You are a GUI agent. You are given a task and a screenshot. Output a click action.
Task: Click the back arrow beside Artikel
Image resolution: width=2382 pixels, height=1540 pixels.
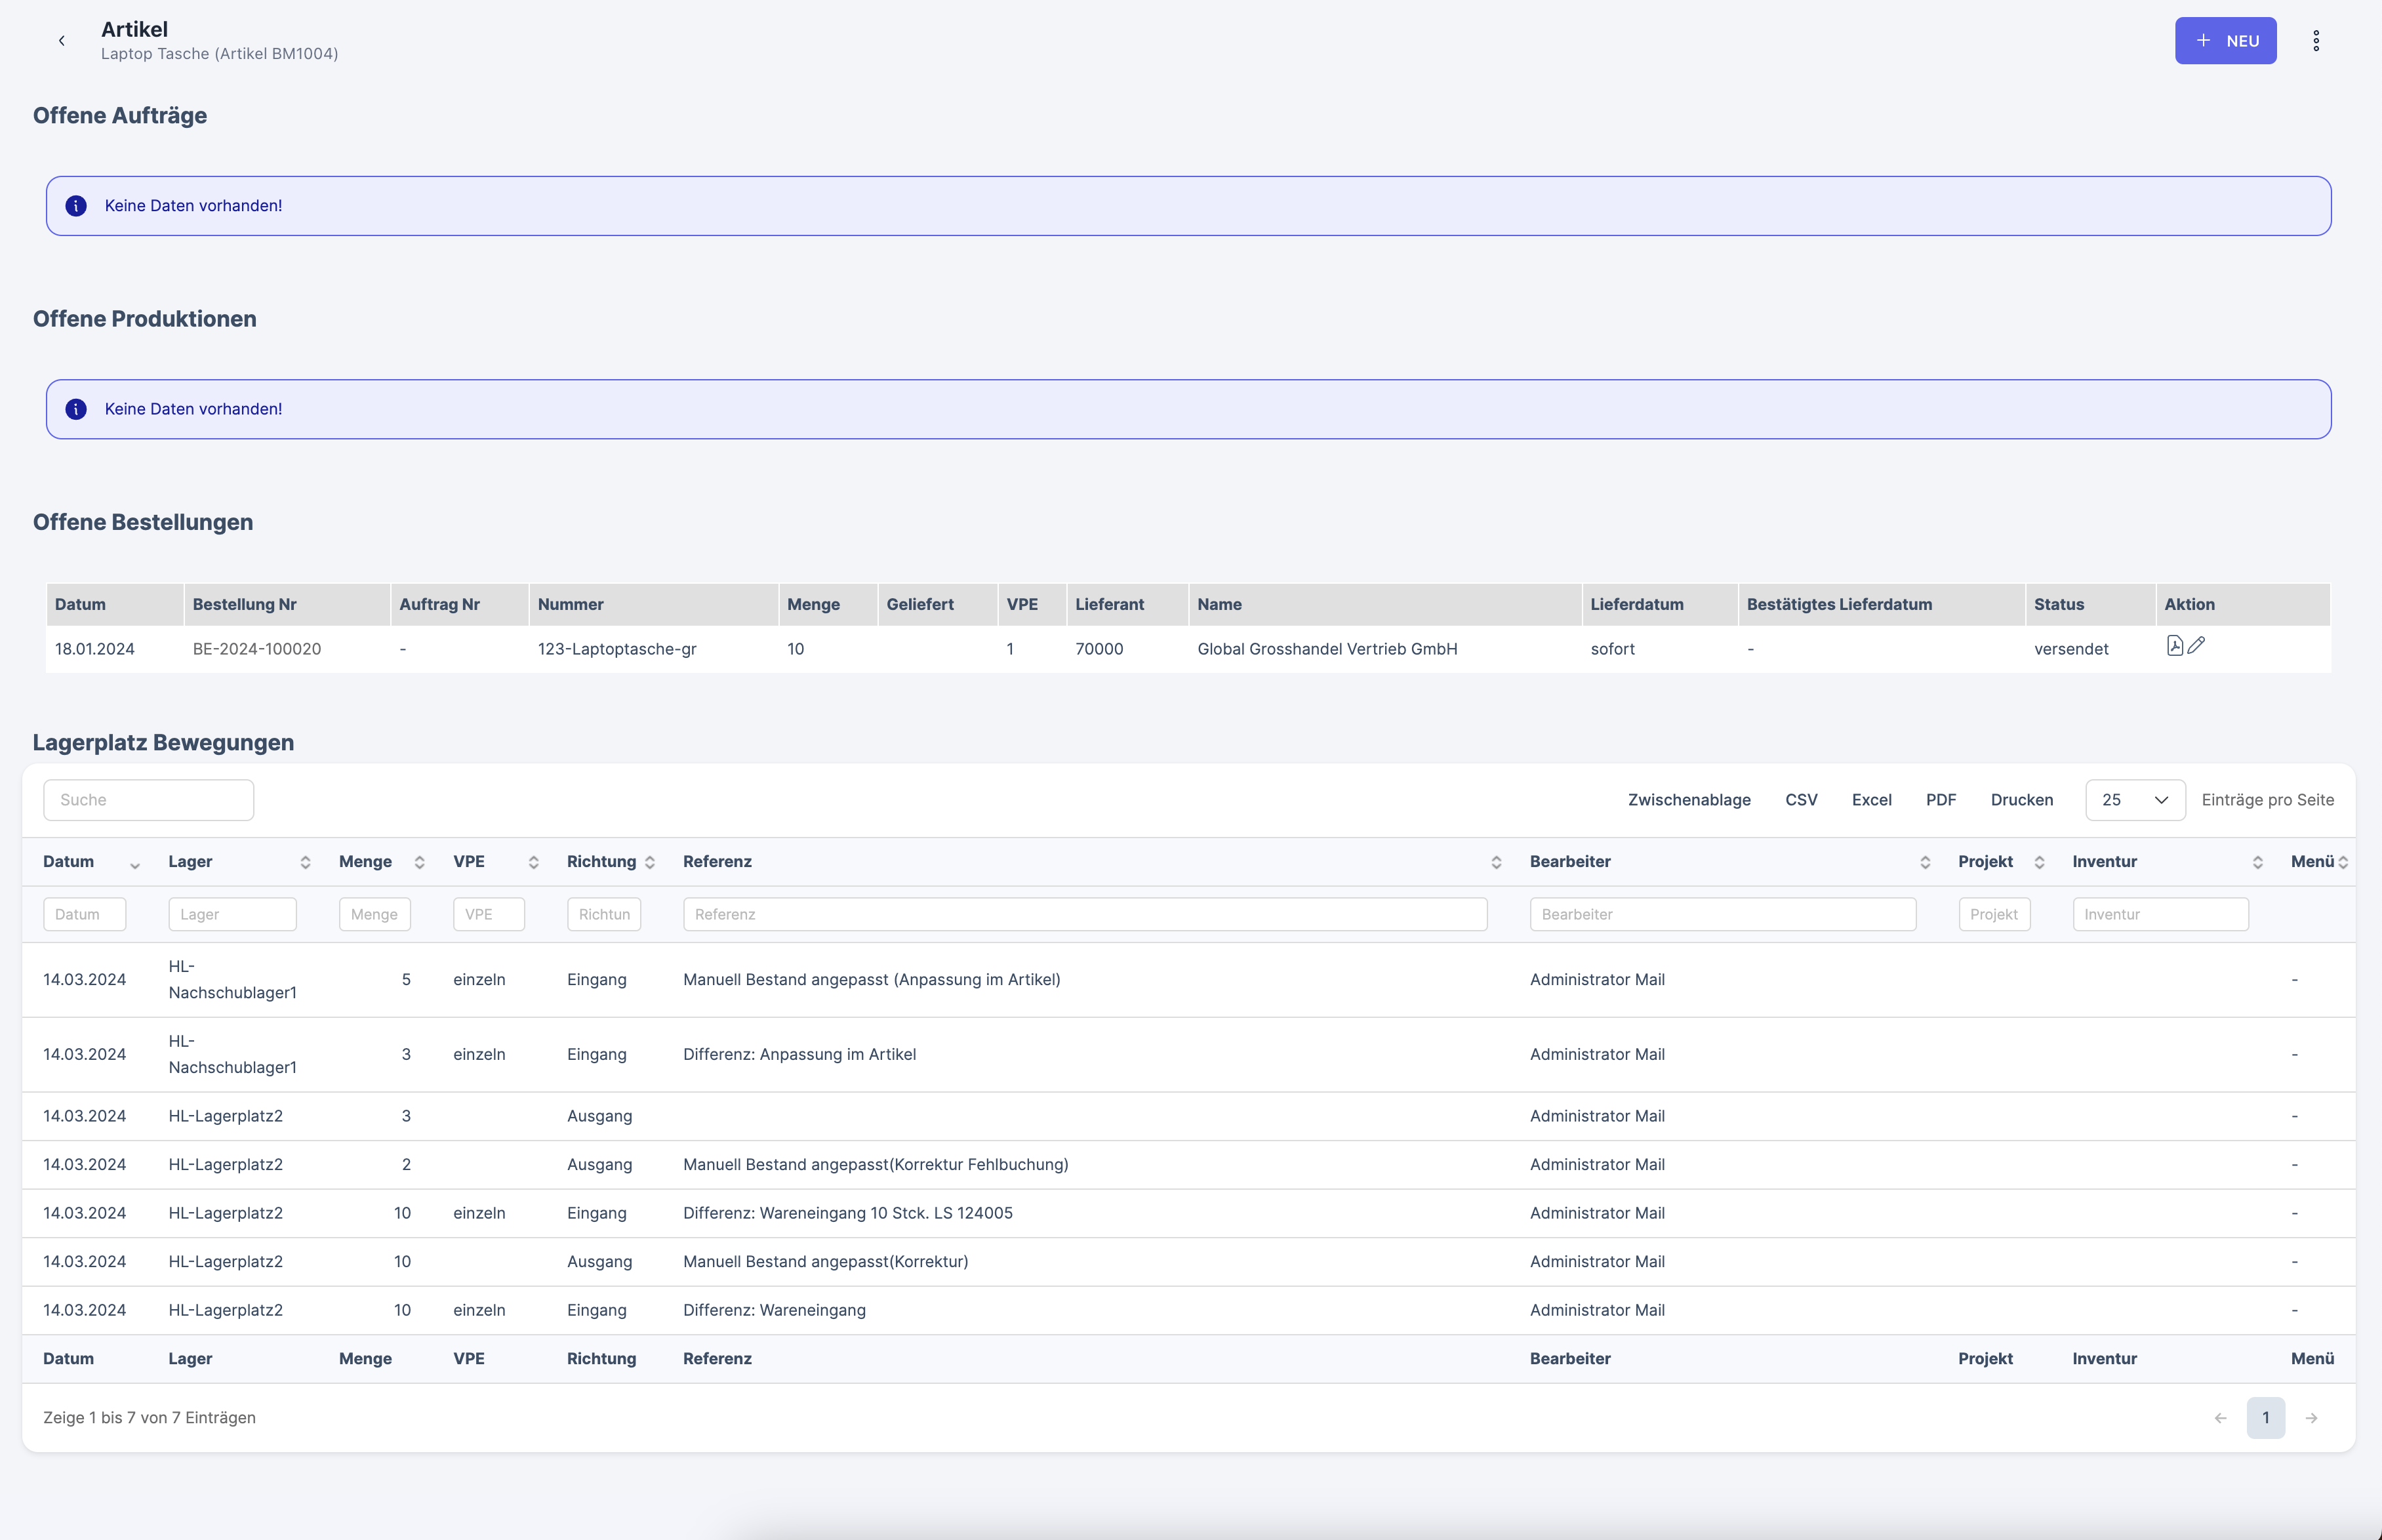coord(62,41)
